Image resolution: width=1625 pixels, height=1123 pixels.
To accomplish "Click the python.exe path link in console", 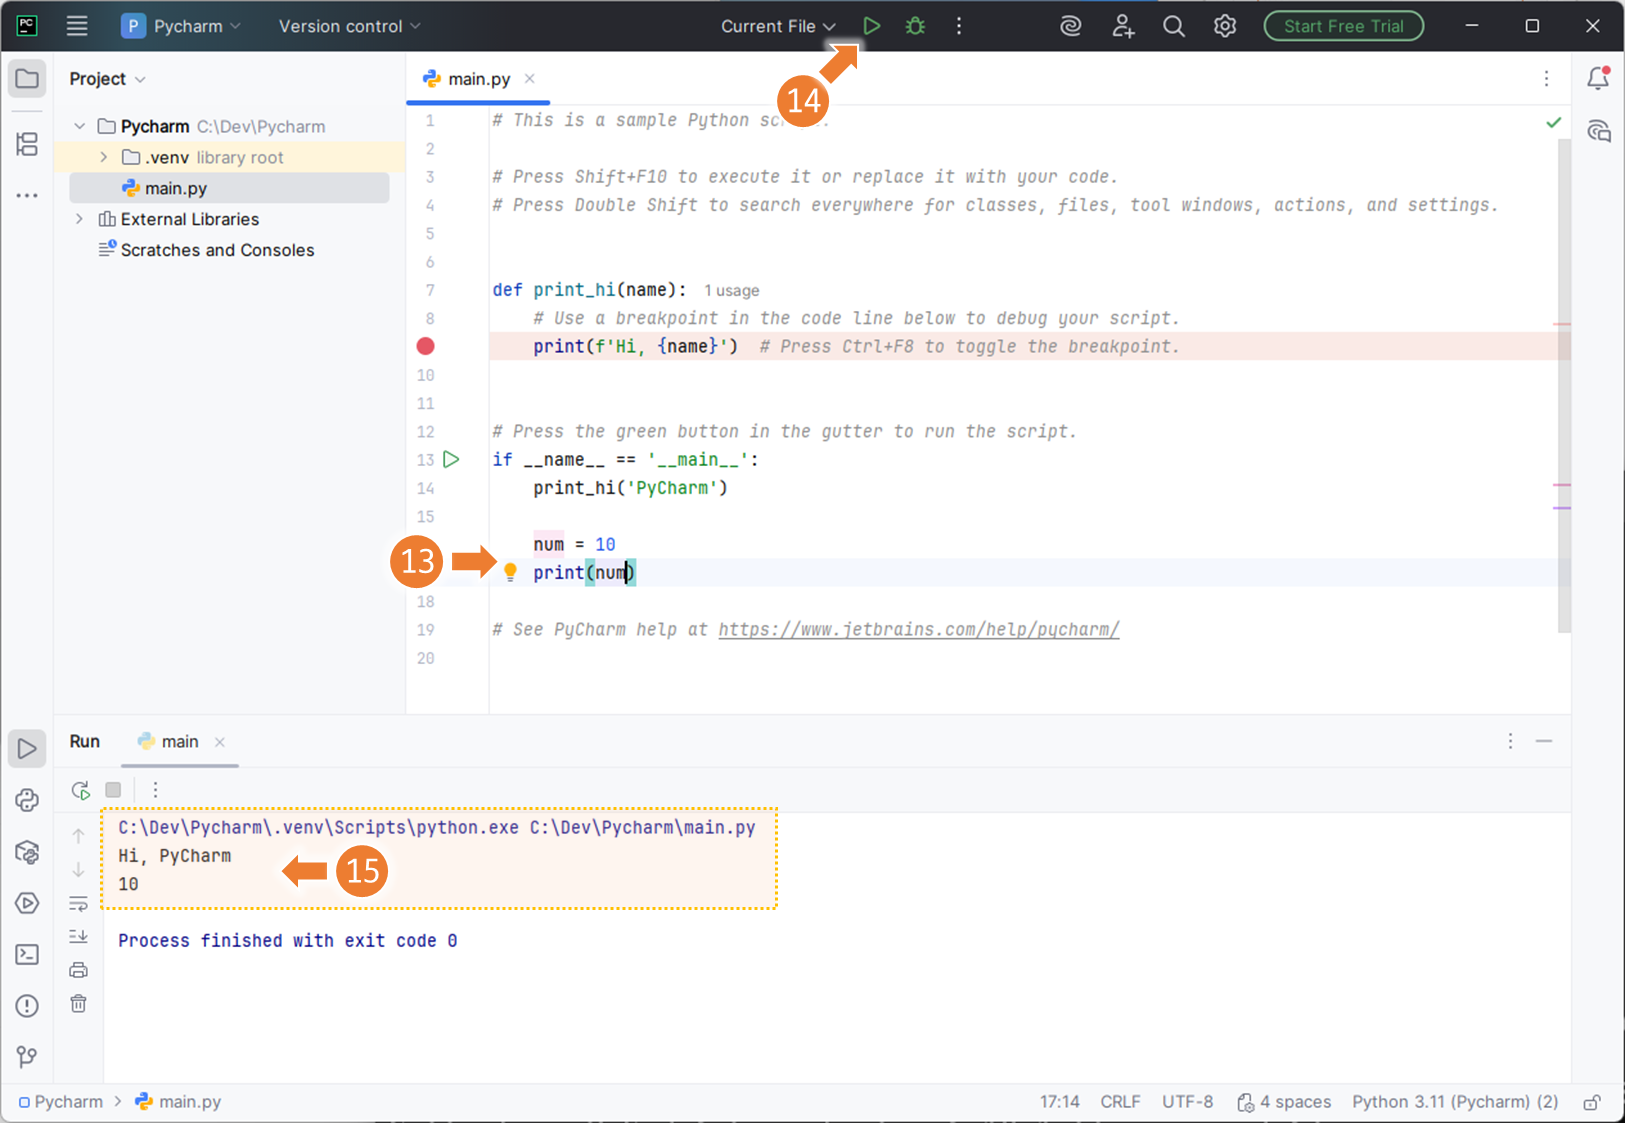I will [x=318, y=827].
